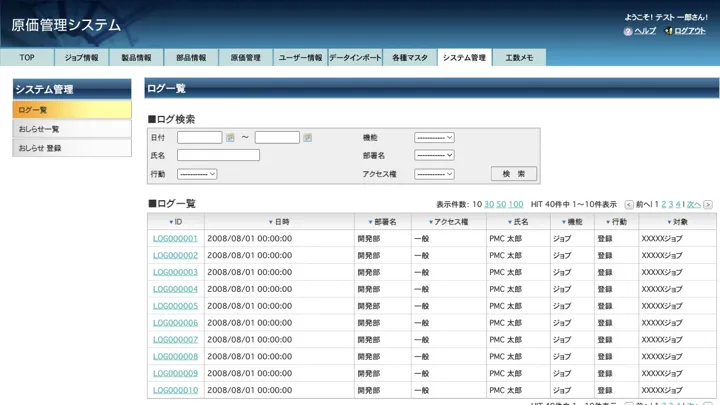The height and width of the screenshot is (405, 720).
Task: Open log entry LOG000004
Action: [175, 289]
